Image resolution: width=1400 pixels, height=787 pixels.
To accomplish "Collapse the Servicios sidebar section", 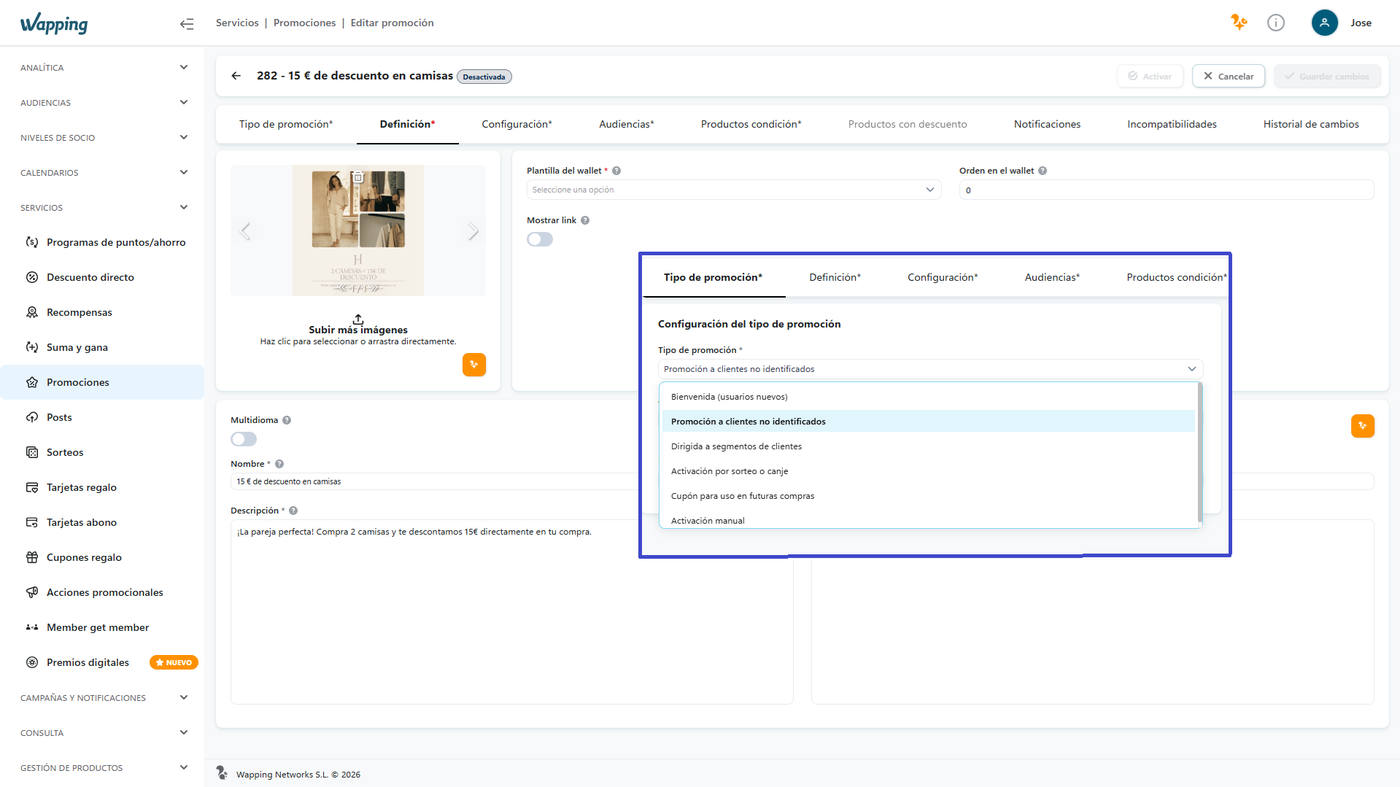I will (x=102, y=208).
